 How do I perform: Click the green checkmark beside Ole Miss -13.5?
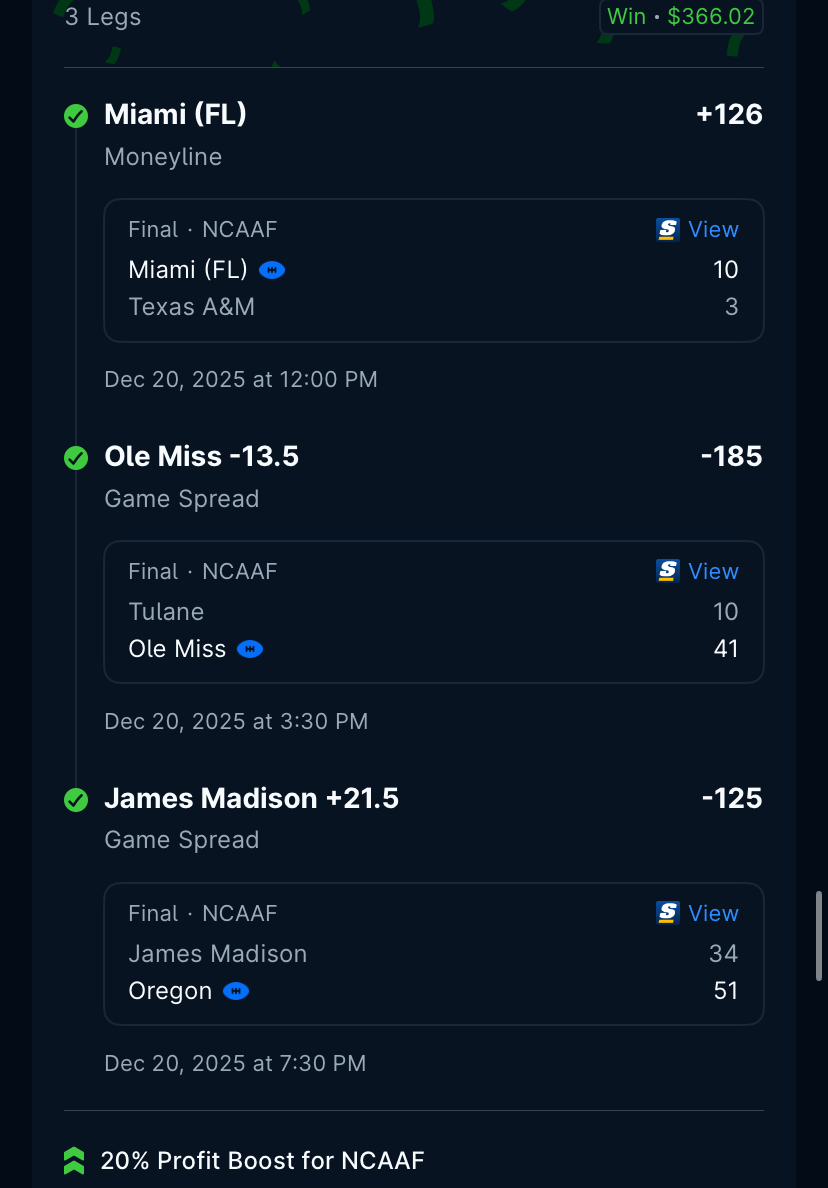click(76, 458)
